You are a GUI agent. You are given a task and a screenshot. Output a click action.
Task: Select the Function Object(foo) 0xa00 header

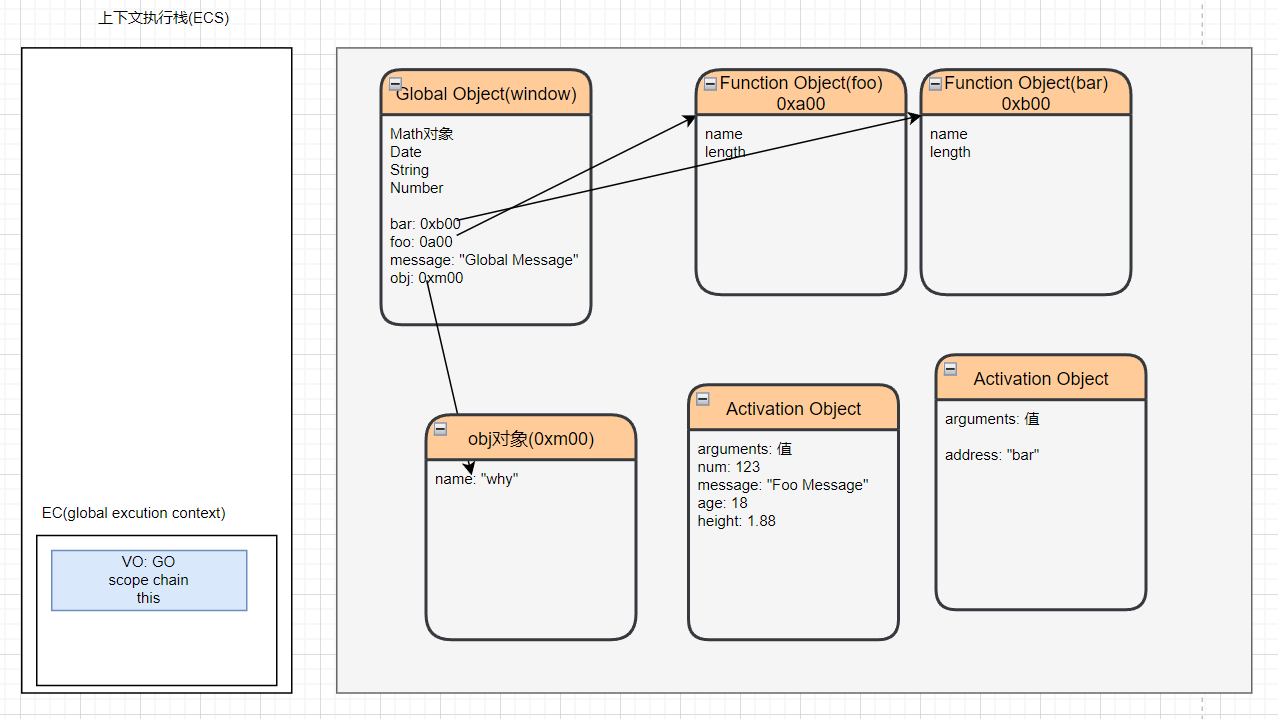(801, 93)
